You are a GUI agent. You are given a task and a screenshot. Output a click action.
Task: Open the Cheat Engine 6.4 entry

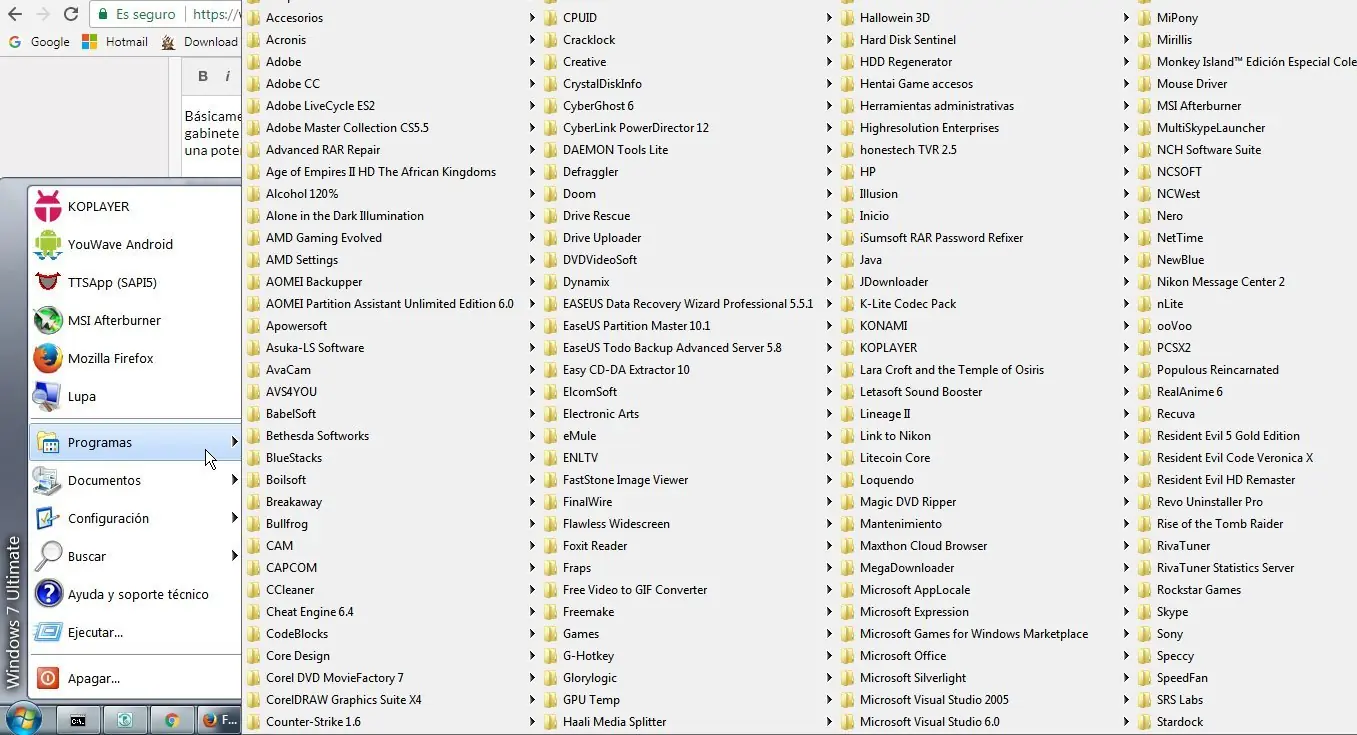click(391, 612)
